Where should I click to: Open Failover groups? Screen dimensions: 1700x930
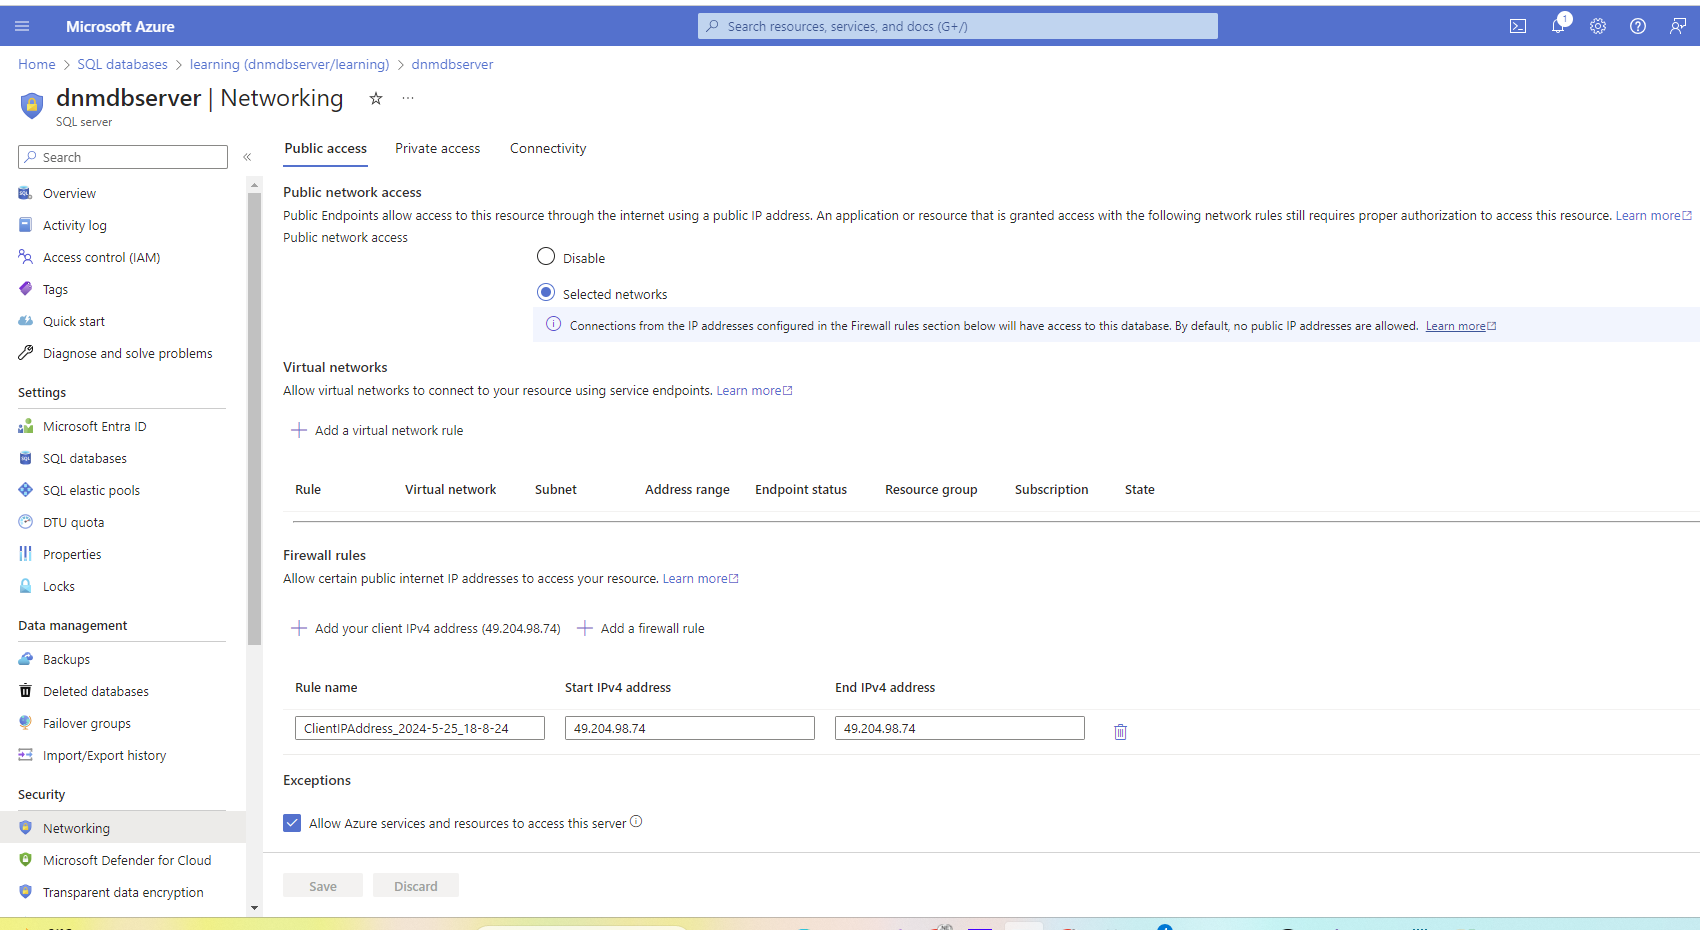86,723
